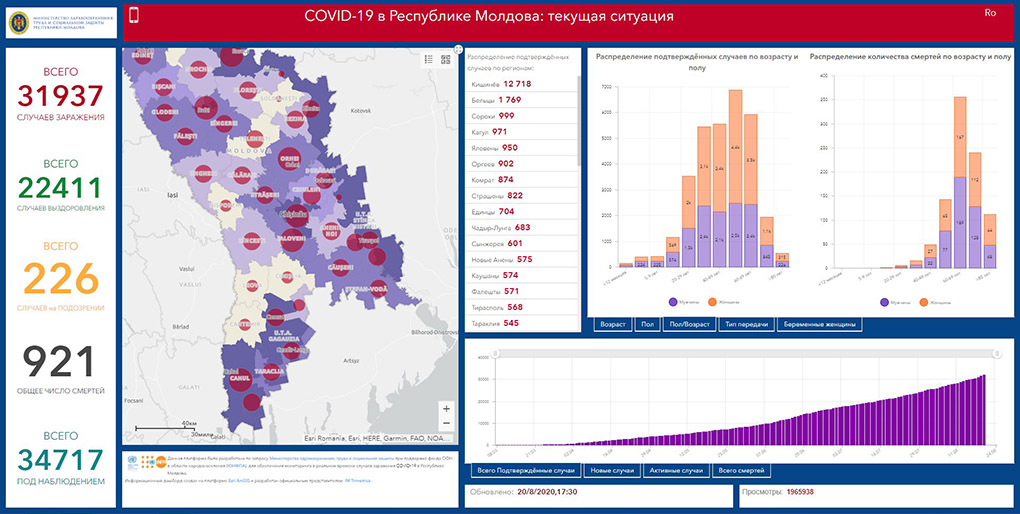Toggle the Мужчины legend item in deaths chart
1020x514 pixels.
click(892, 300)
